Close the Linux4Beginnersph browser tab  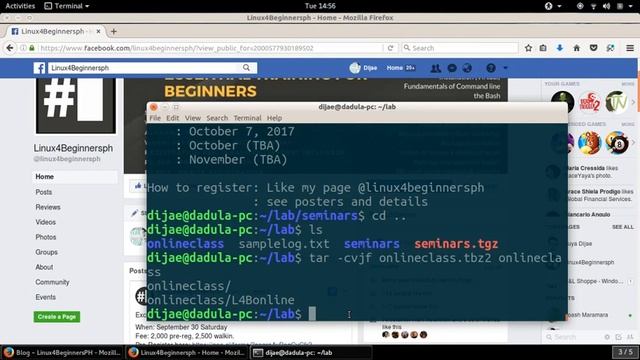click(98, 31)
